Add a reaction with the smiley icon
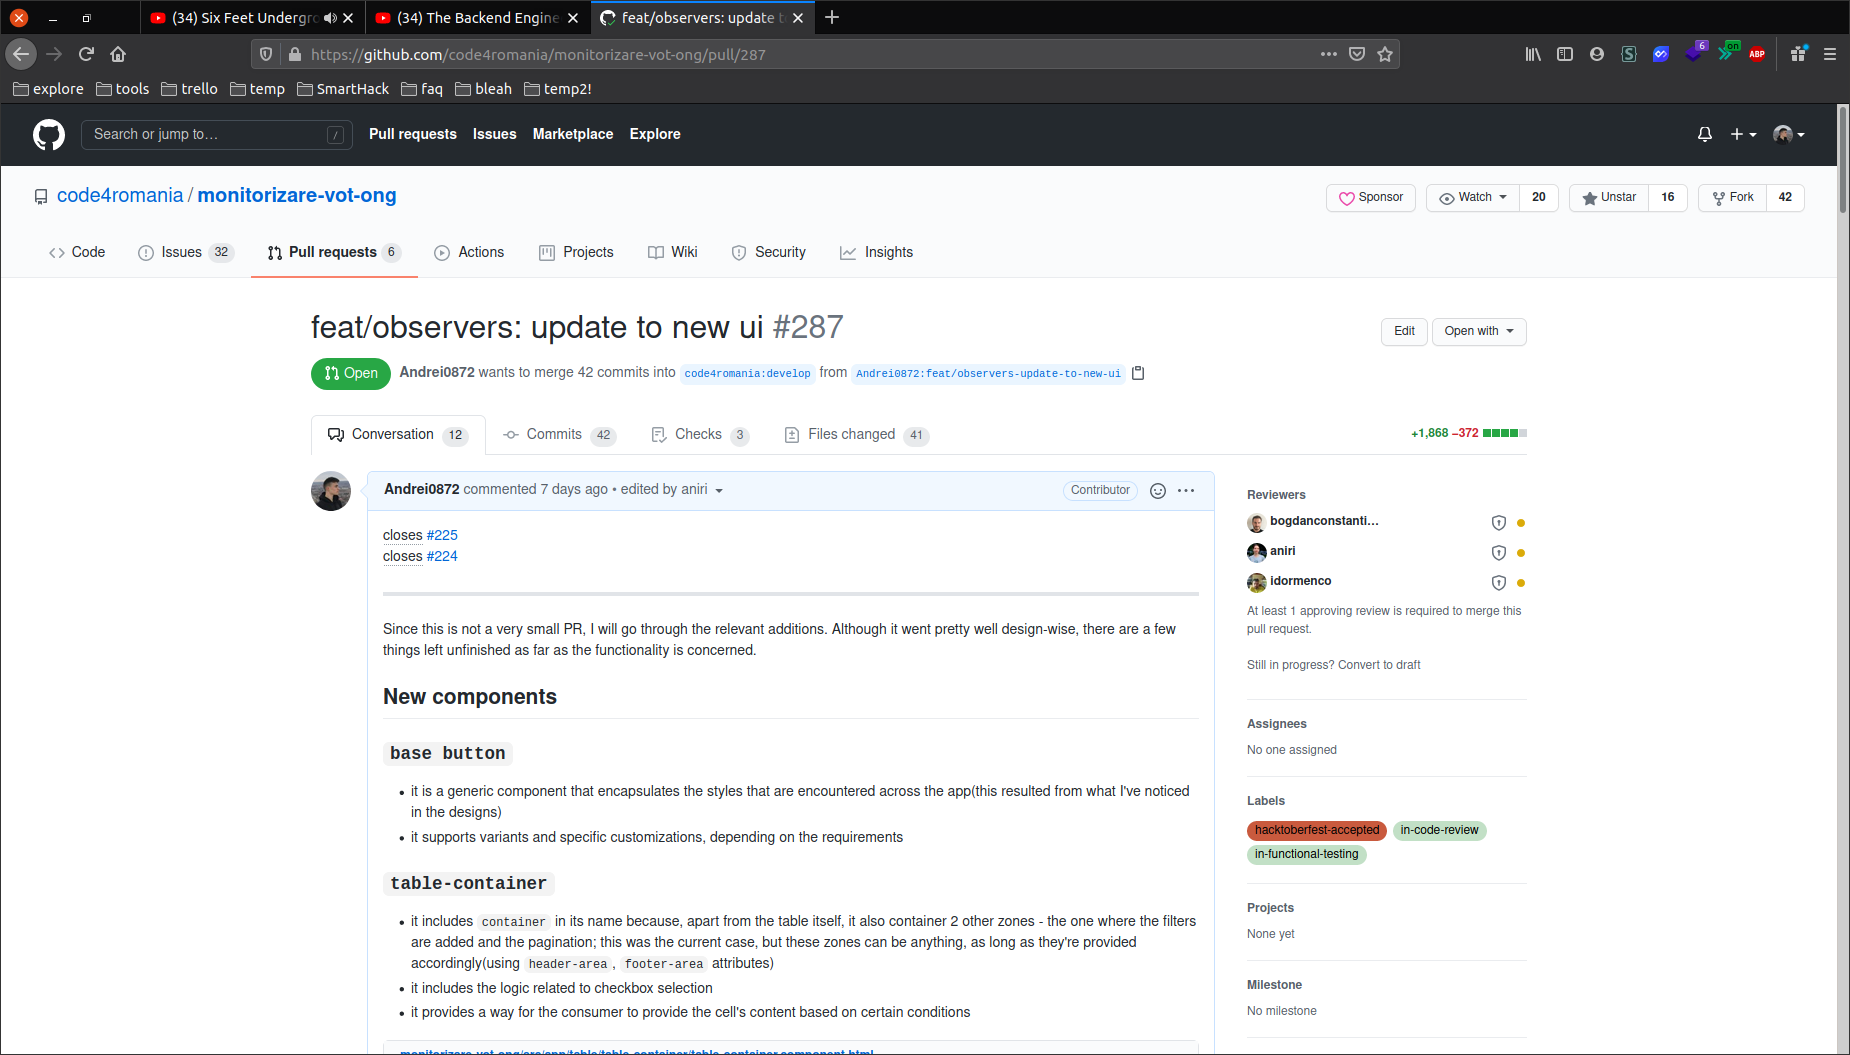1850x1055 pixels. click(x=1158, y=491)
